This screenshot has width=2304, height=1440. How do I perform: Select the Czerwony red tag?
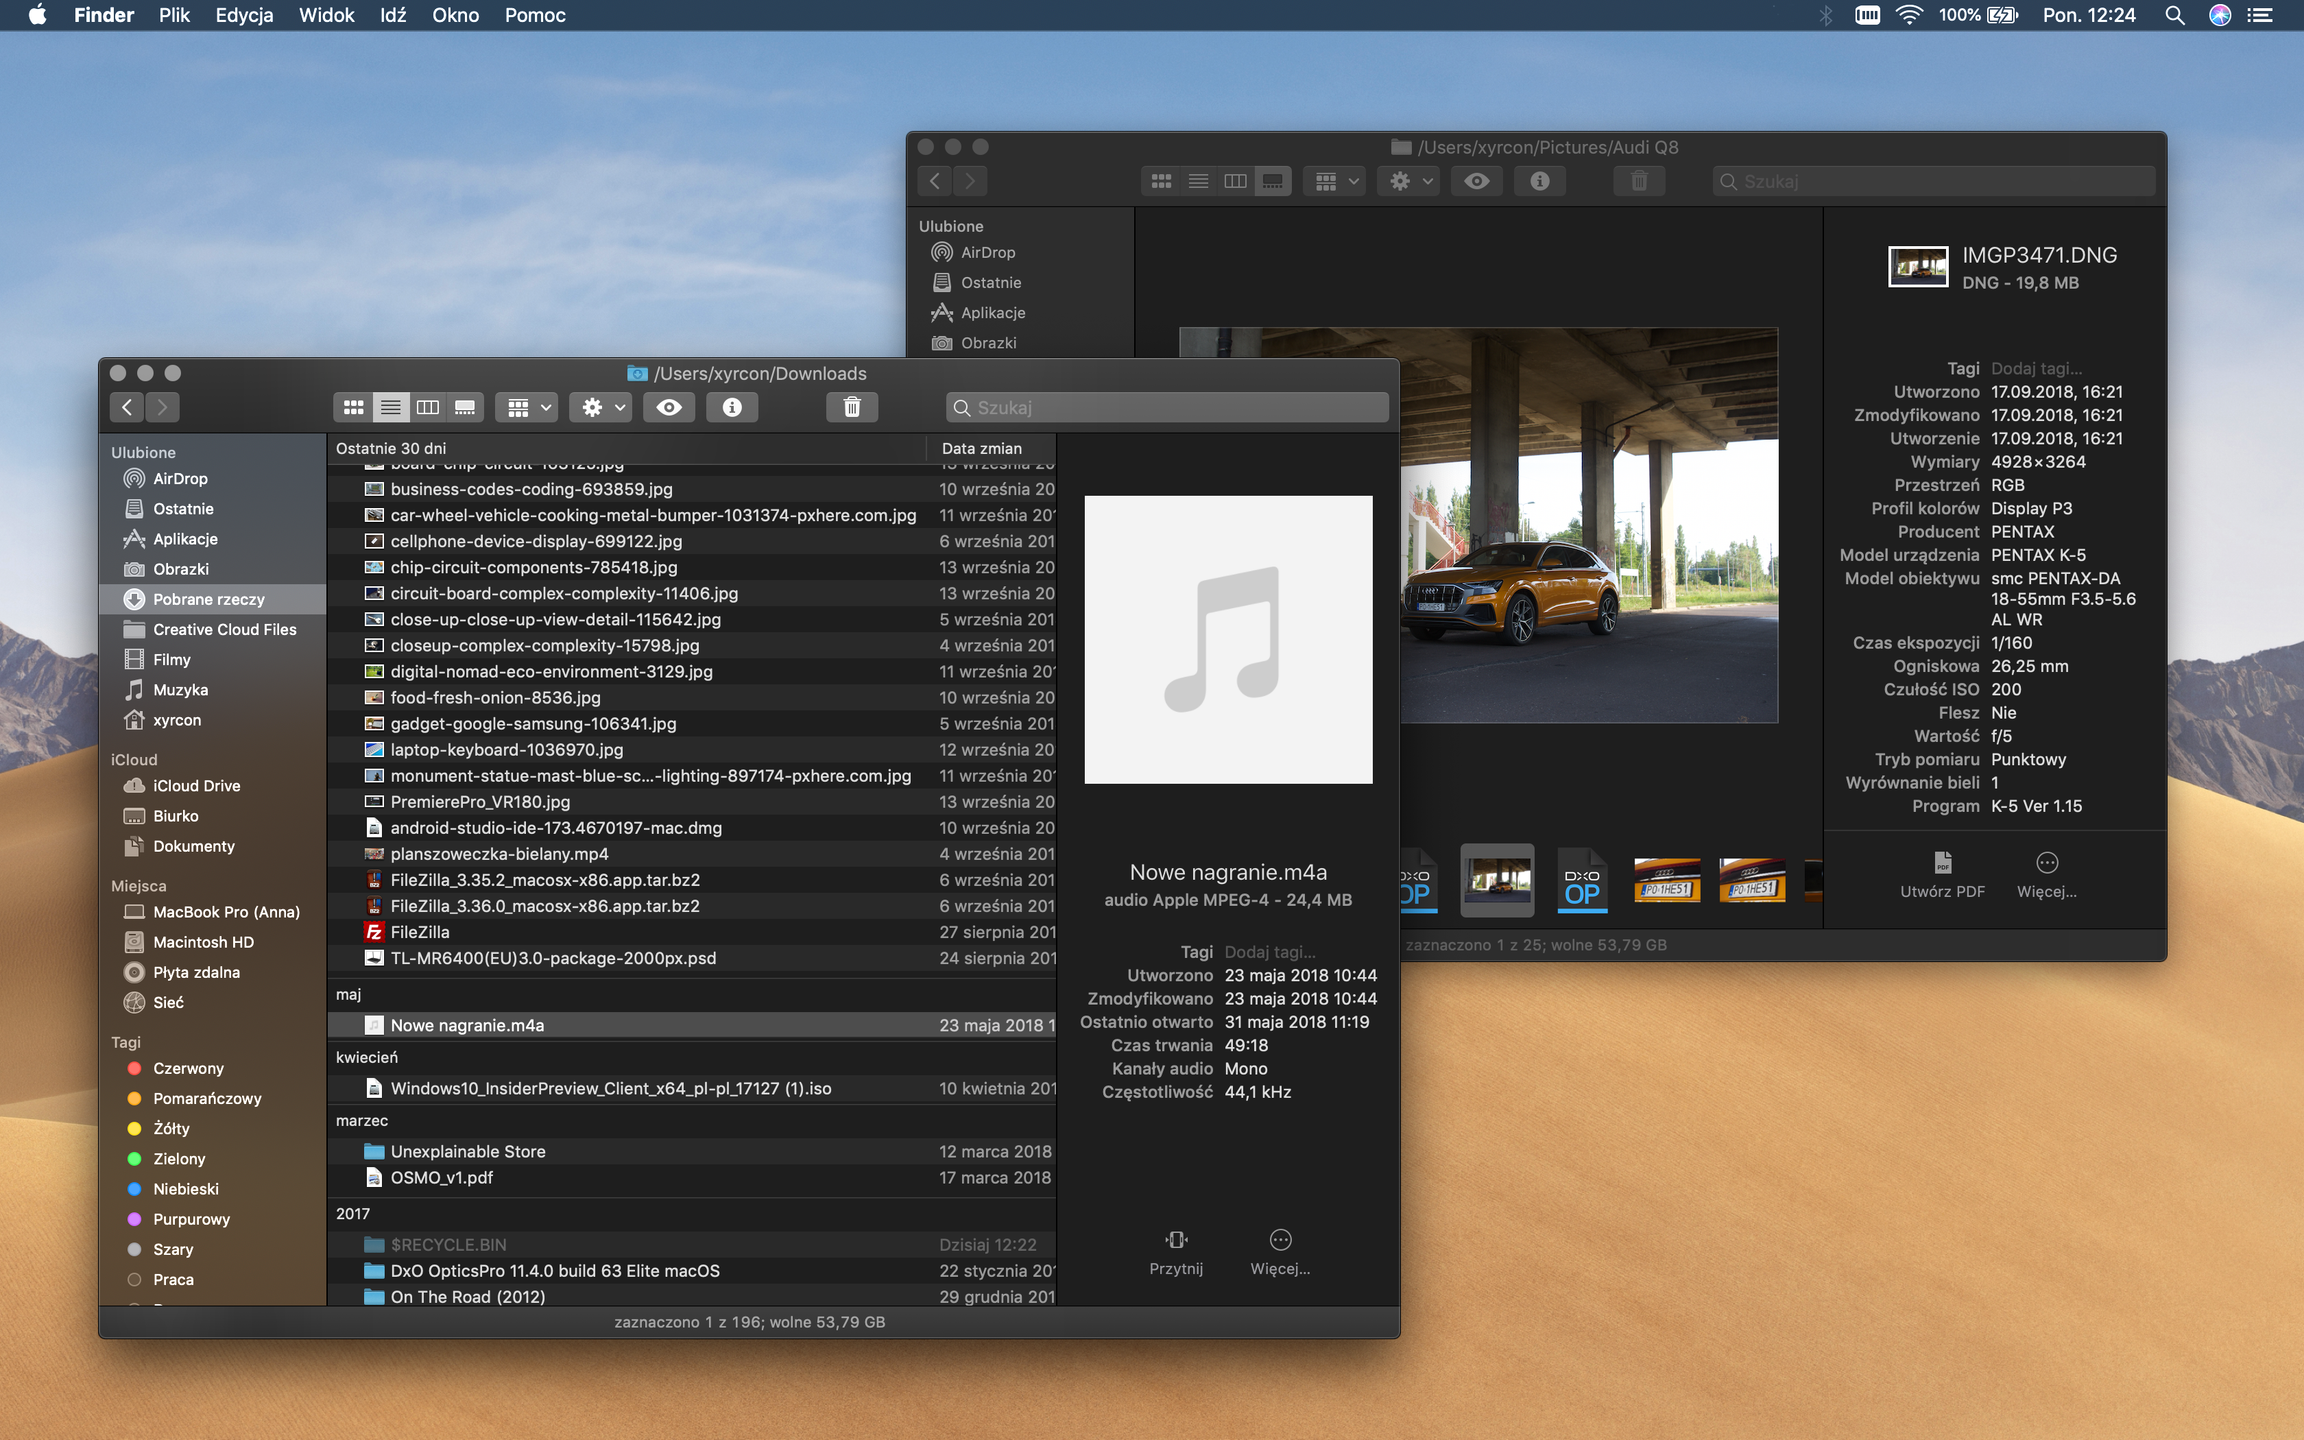pyautogui.click(x=188, y=1068)
